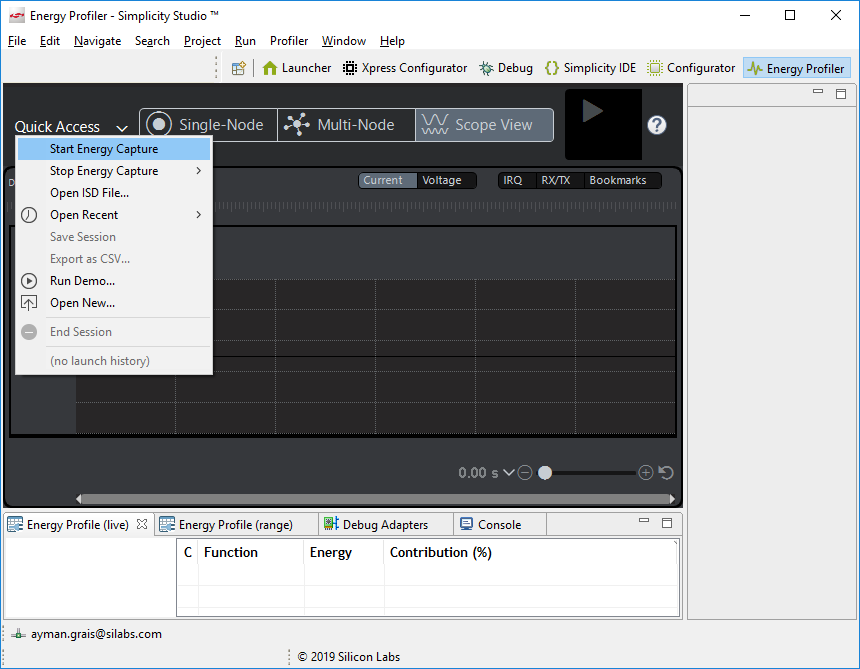Open the Project menu
The image size is (860, 669).
click(x=202, y=41)
